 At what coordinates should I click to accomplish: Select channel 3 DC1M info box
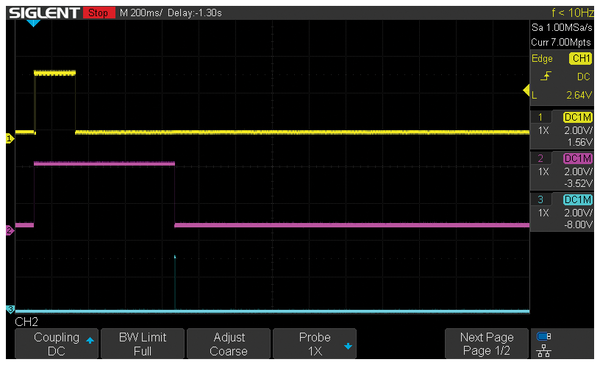pyautogui.click(x=561, y=212)
